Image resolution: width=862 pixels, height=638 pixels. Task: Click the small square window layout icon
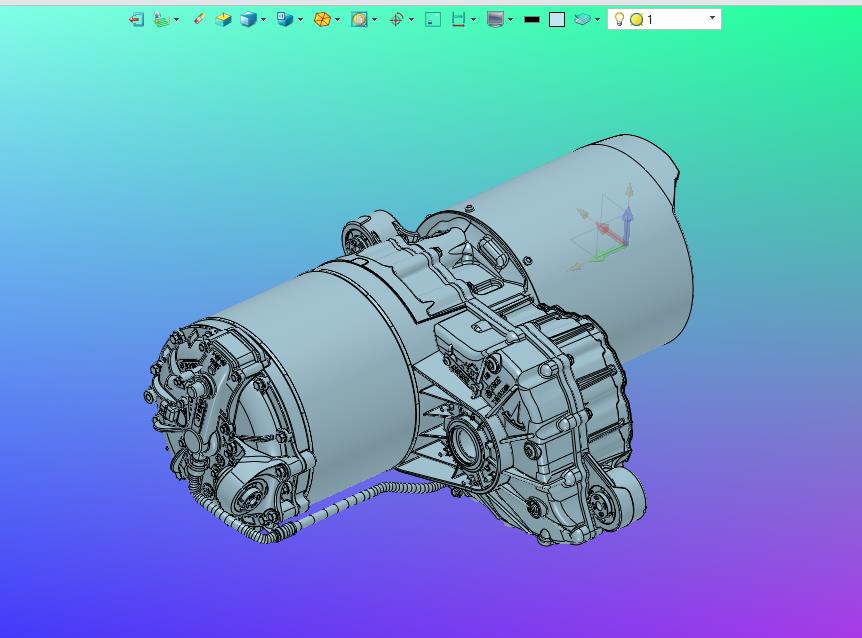[433, 20]
